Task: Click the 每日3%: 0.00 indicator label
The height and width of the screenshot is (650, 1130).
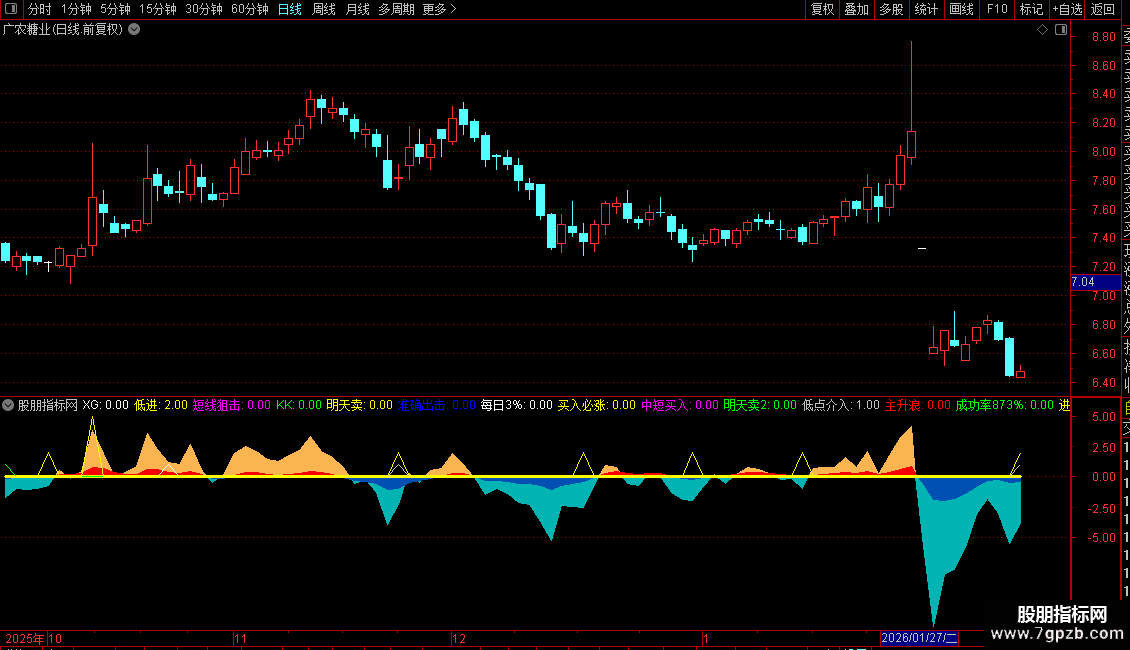Action: [x=517, y=405]
